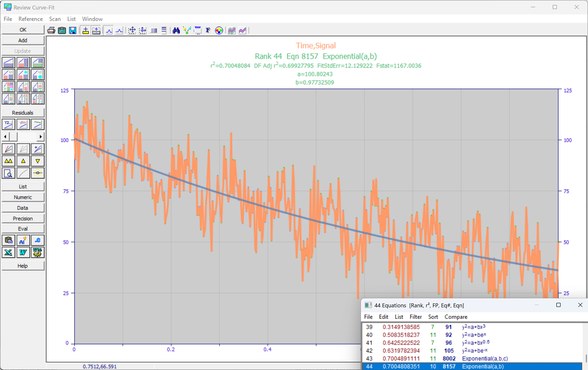Open Compare menu in the Equations window
Viewport: 588px width, 370px height.
(456, 317)
